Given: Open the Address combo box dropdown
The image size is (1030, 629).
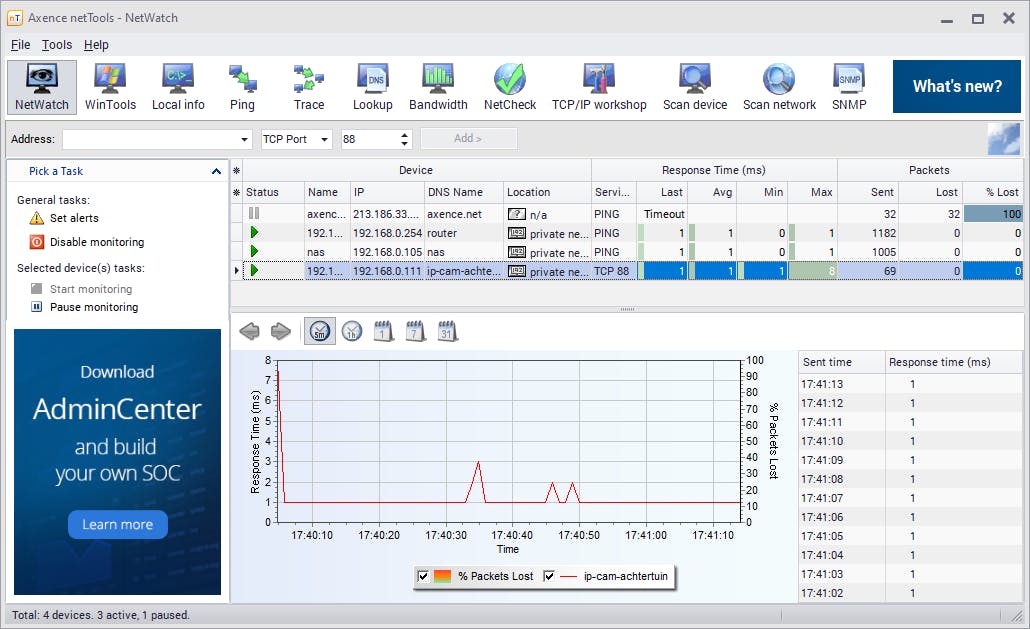Looking at the screenshot, I should (x=245, y=139).
